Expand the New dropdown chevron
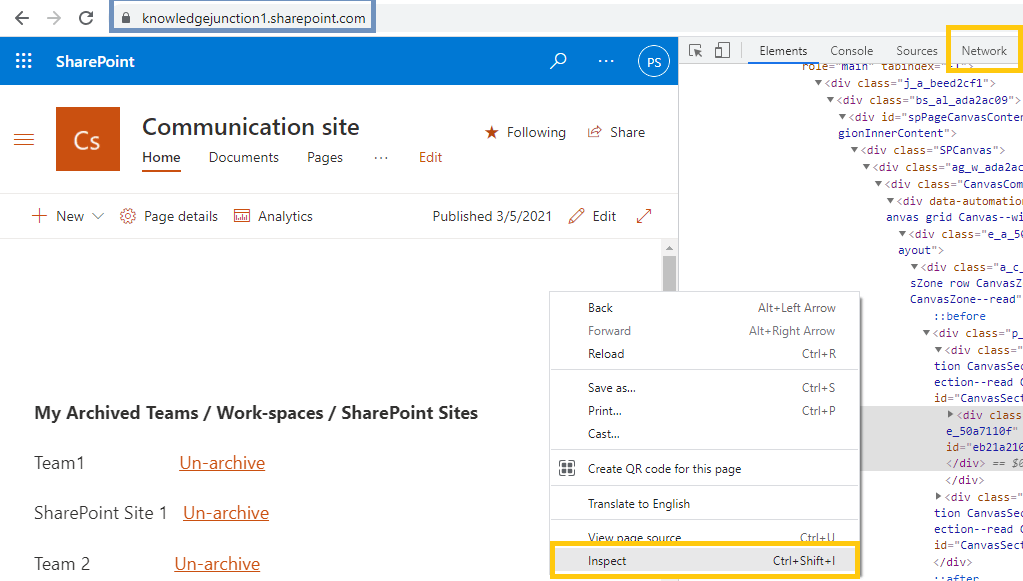This screenshot has width=1023, height=581. point(98,216)
